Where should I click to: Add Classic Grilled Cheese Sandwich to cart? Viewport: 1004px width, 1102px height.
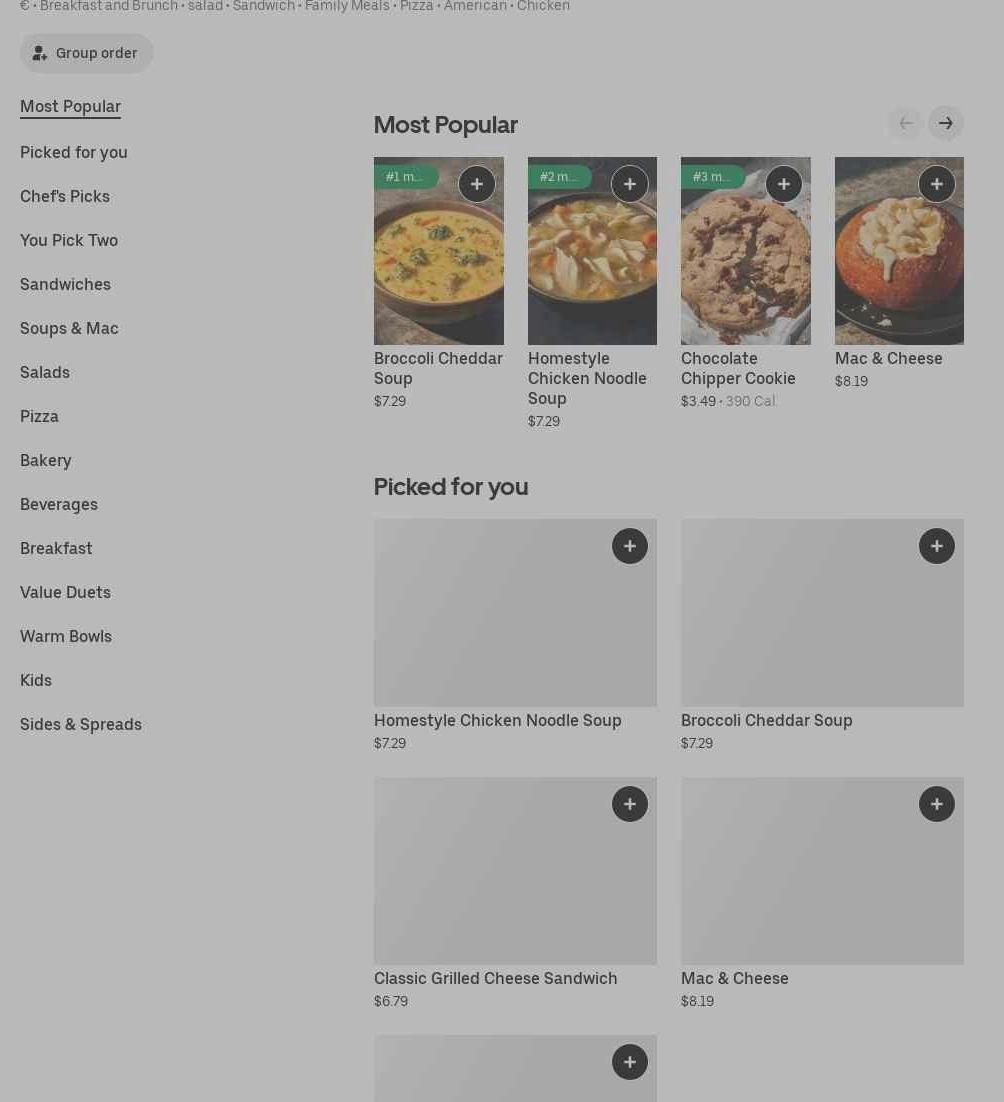[x=630, y=804]
